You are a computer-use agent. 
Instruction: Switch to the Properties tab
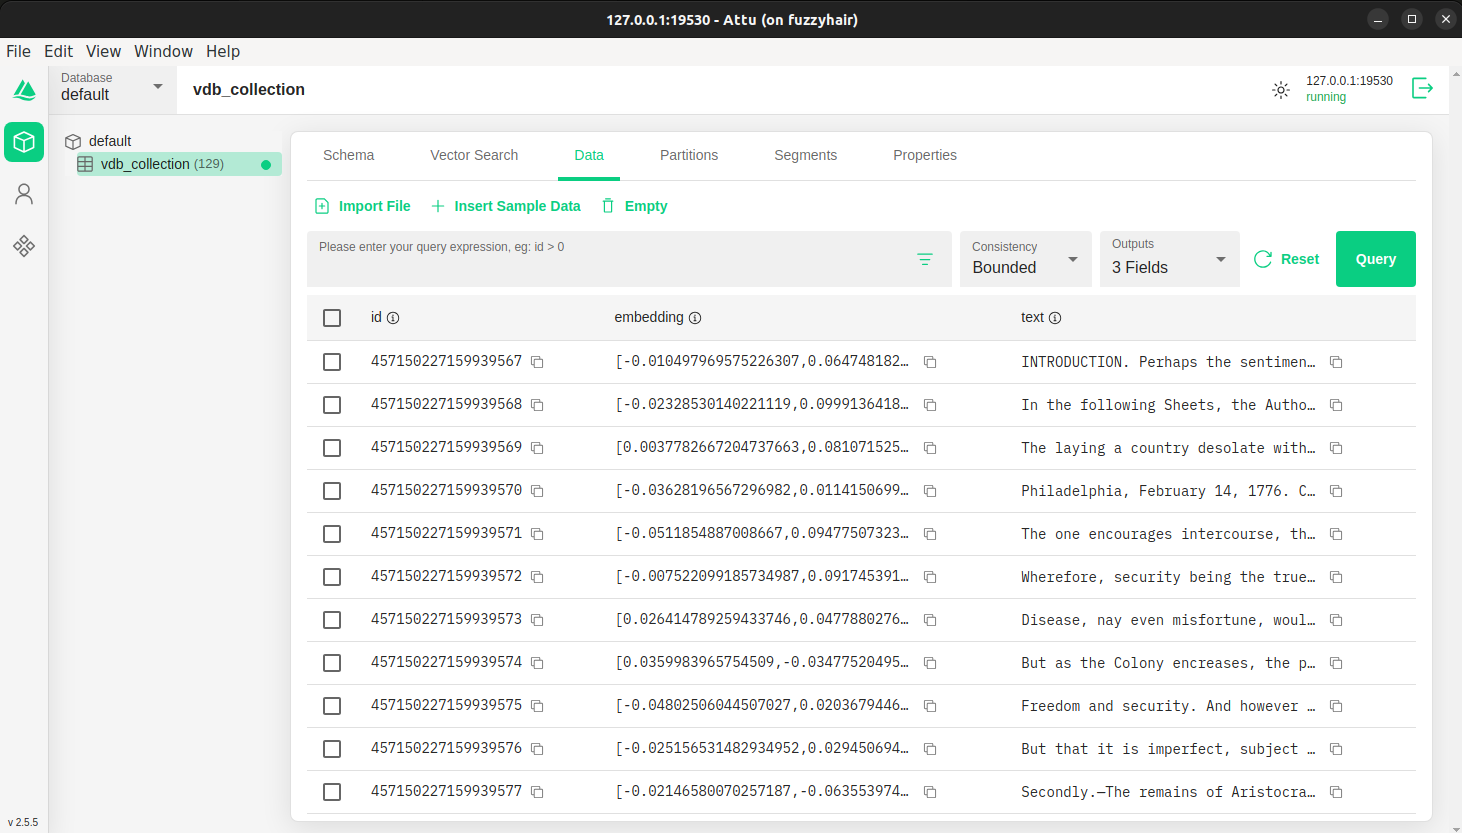[x=925, y=155]
